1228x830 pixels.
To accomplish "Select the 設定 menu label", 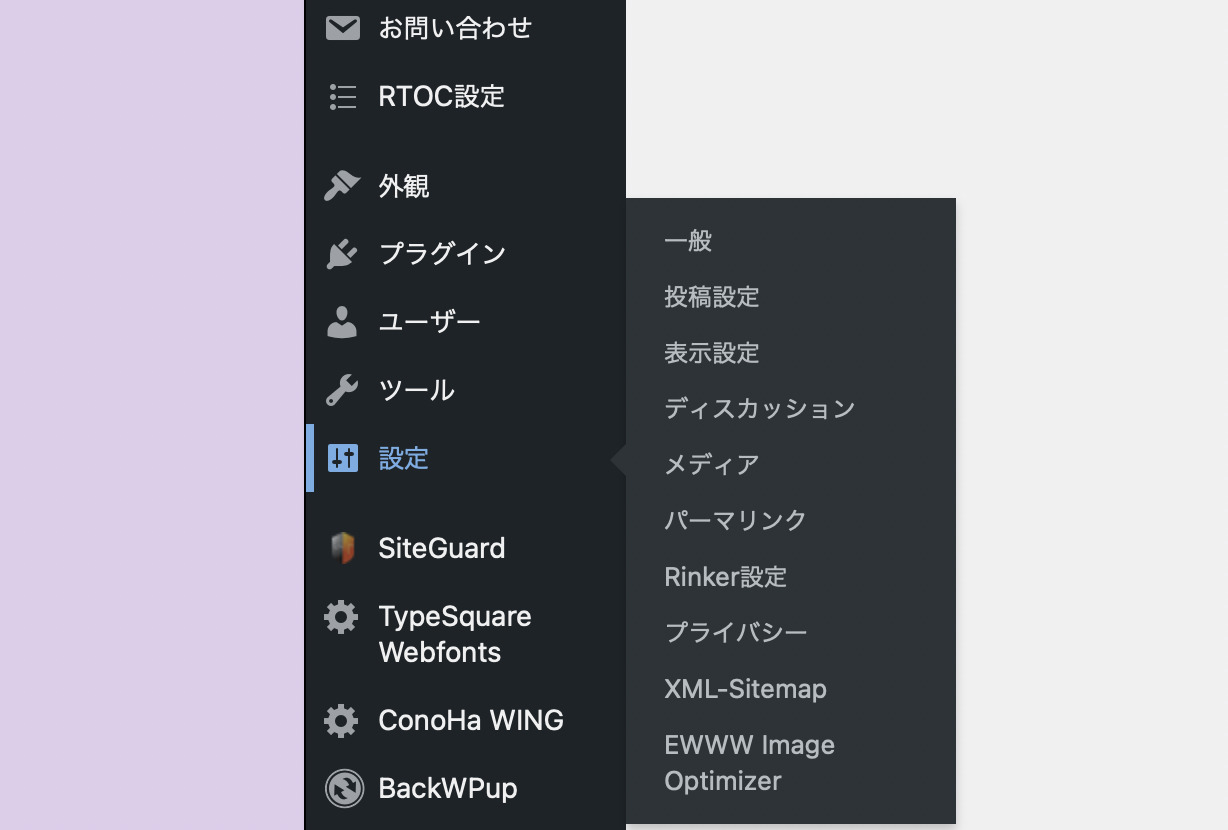I will click(404, 458).
